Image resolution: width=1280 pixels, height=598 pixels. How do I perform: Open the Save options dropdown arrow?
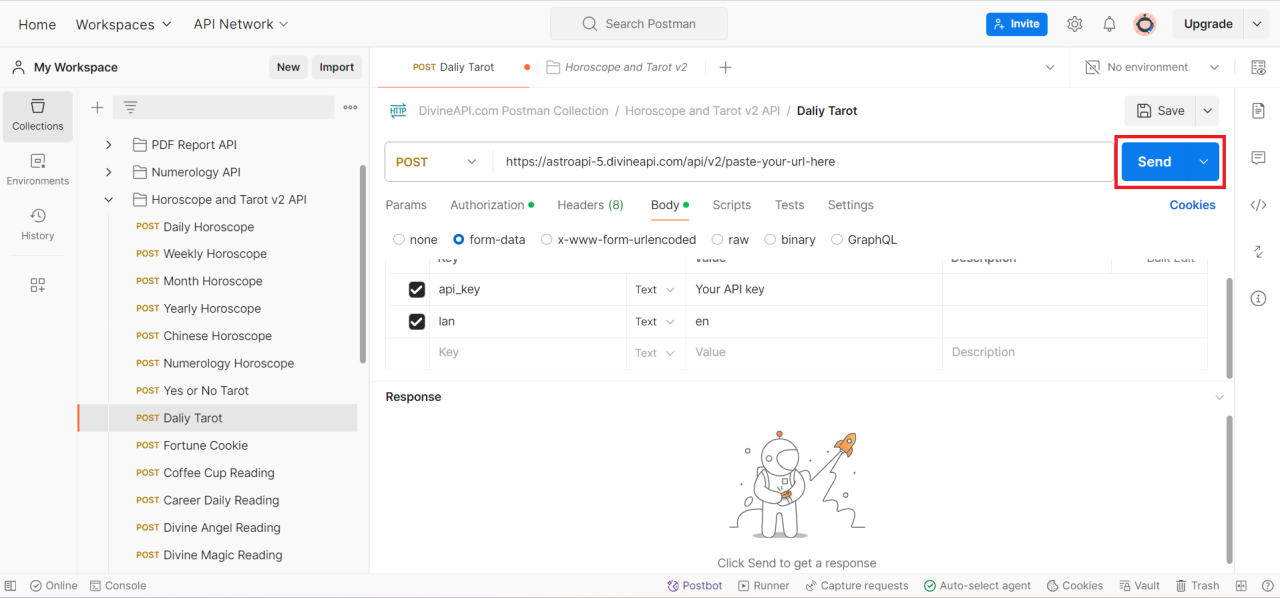pos(1208,111)
